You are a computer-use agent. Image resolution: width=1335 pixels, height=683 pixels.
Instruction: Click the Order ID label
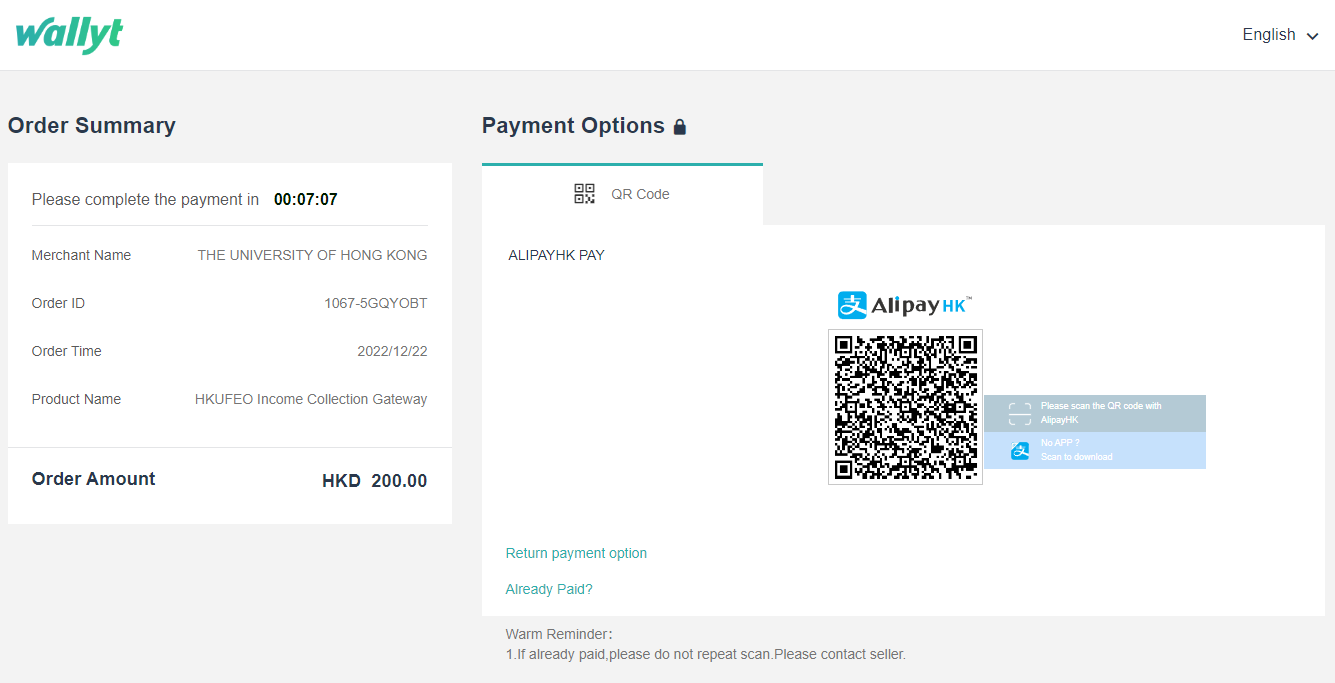(x=58, y=303)
